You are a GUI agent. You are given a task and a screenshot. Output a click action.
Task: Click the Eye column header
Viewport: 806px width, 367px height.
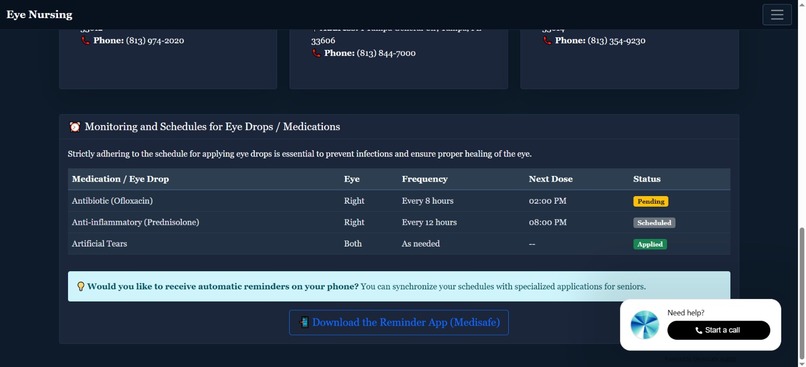352,179
